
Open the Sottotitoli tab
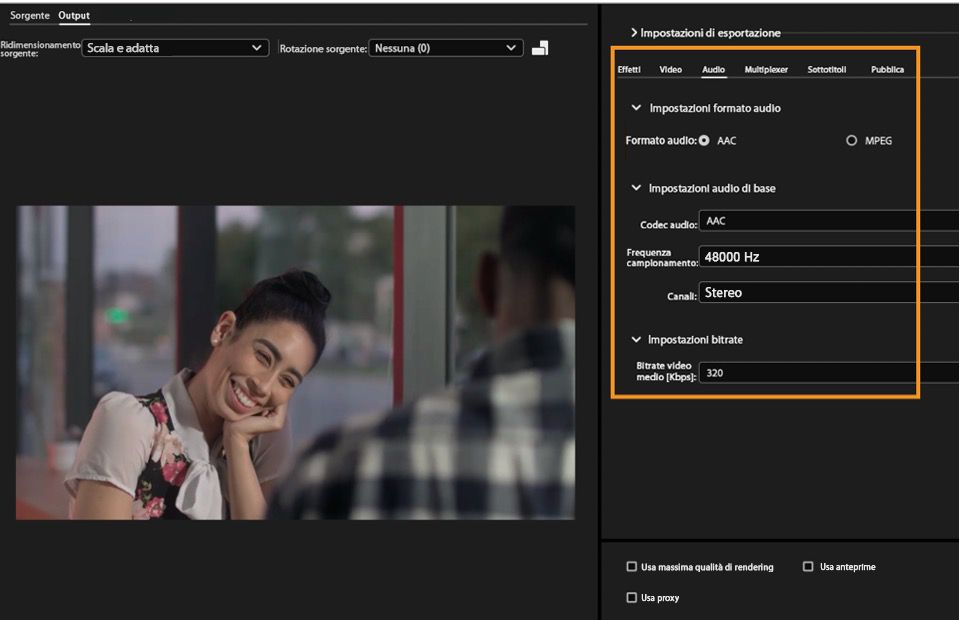click(827, 69)
